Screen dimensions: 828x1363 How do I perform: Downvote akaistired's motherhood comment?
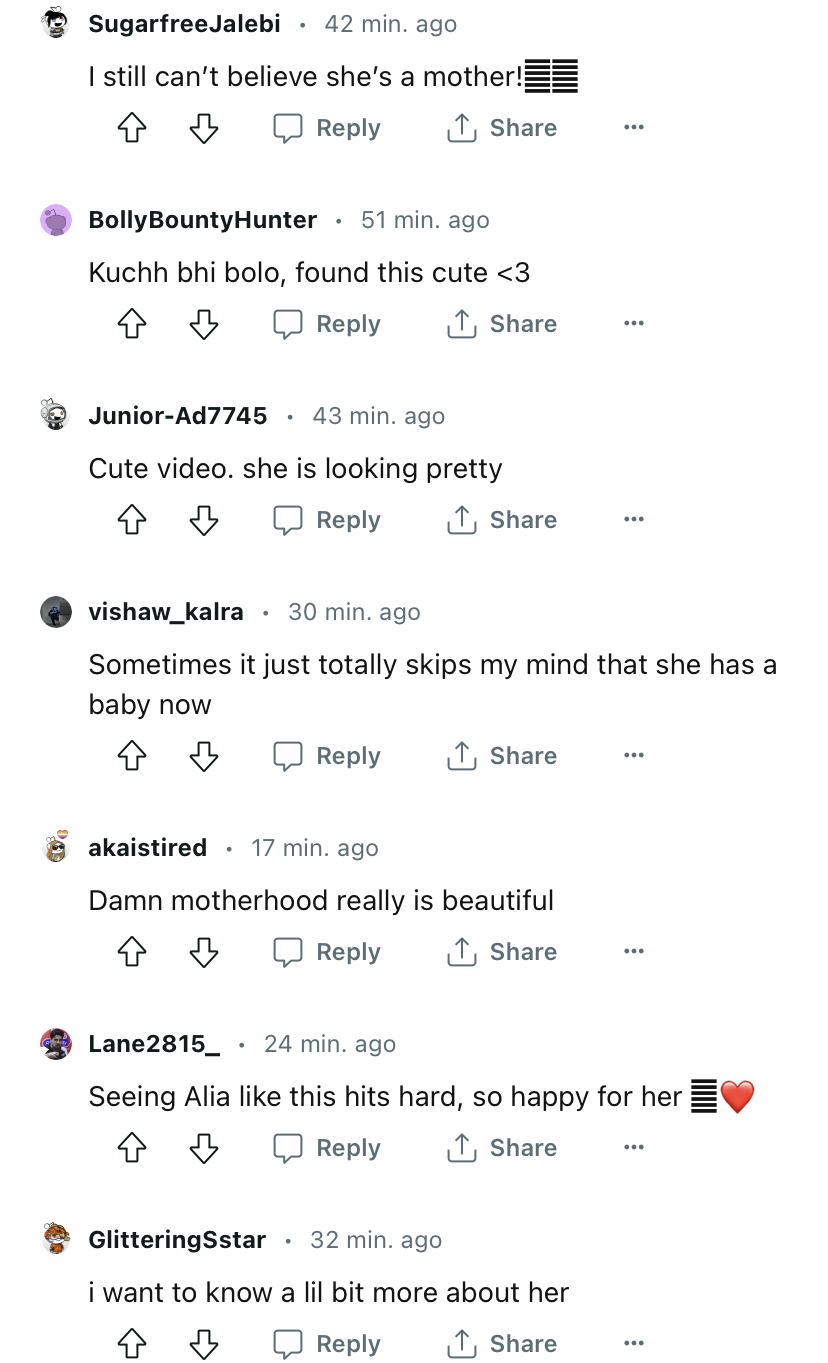(204, 952)
